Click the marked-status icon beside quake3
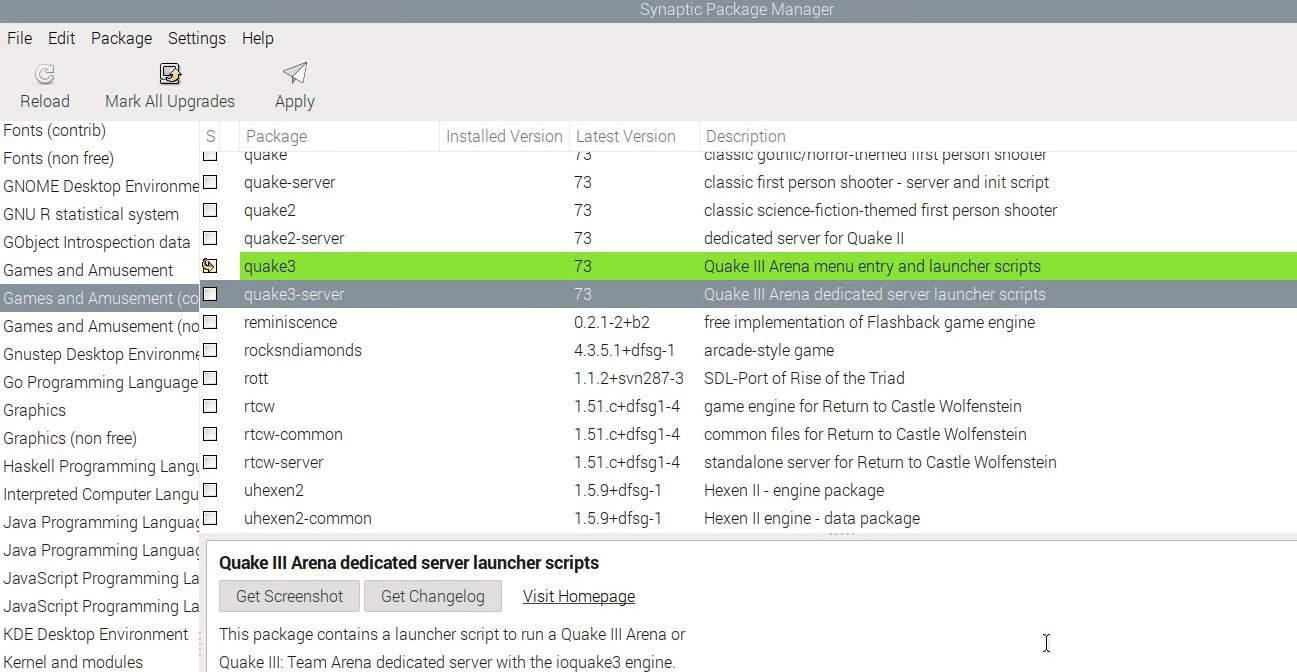Viewport: 1297px width, 672px height. (x=210, y=265)
